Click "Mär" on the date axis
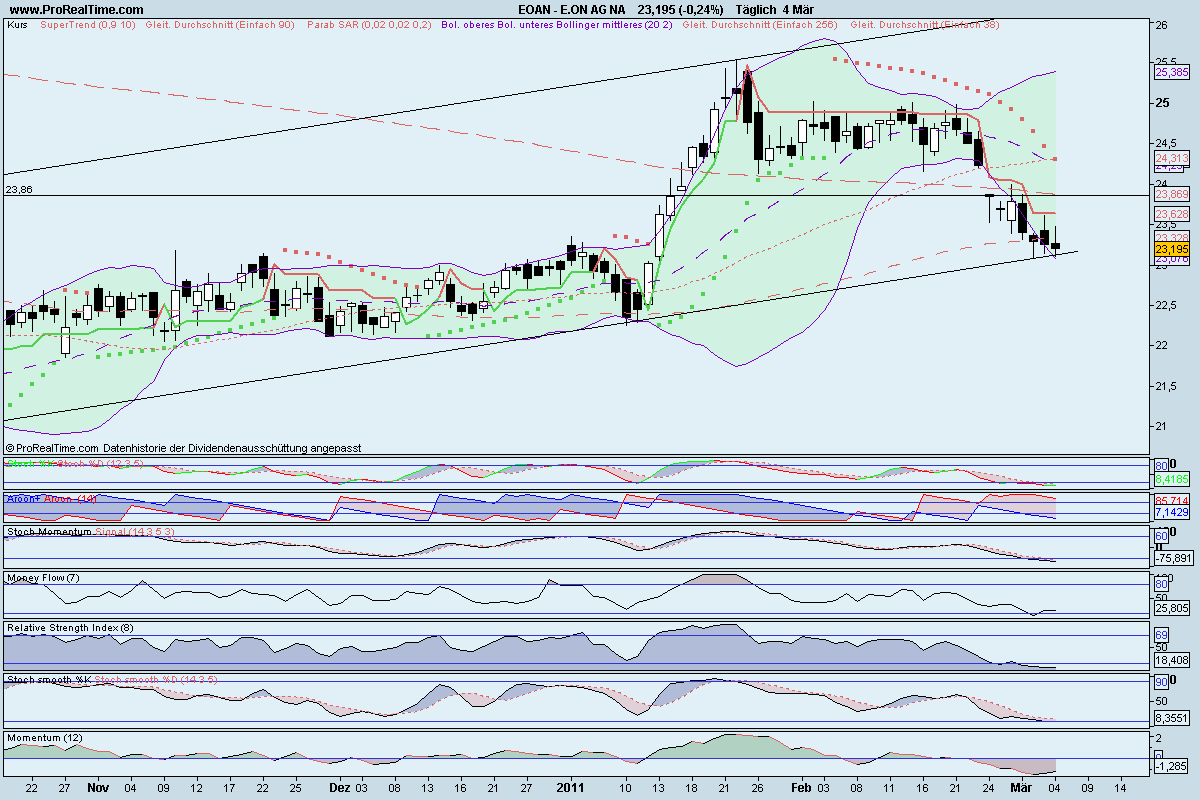Image resolution: width=1200 pixels, height=800 pixels. pos(1019,788)
